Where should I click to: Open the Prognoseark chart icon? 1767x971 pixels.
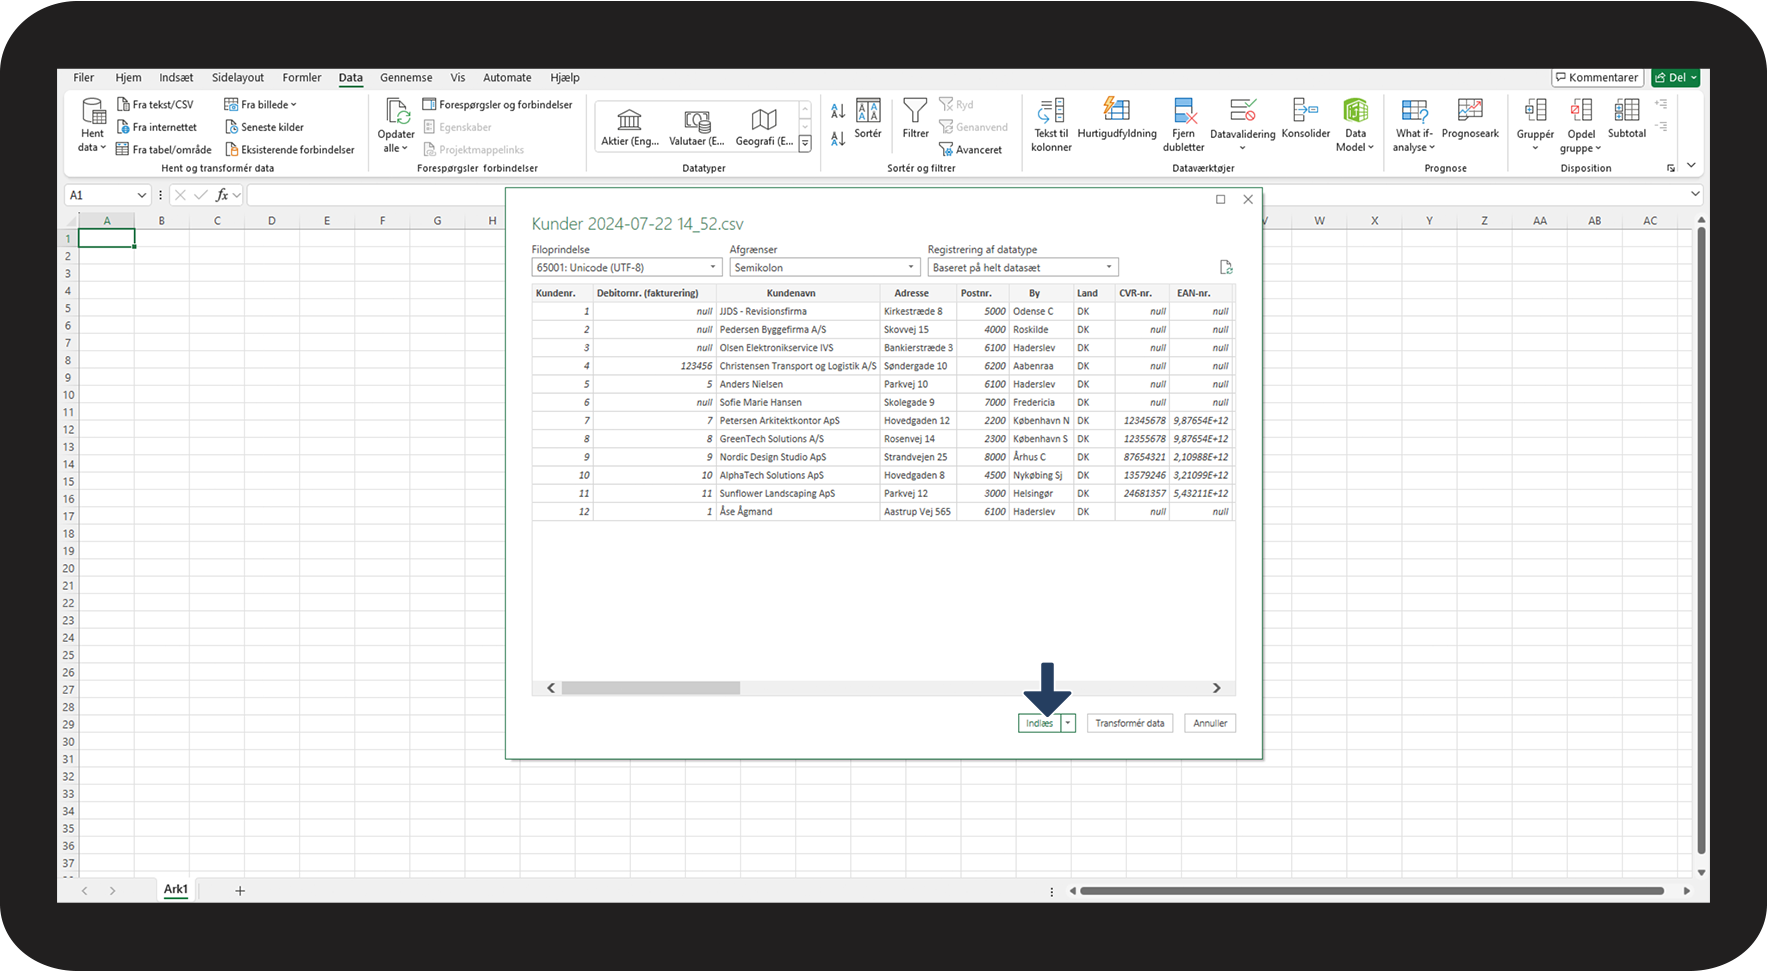[x=1470, y=110]
